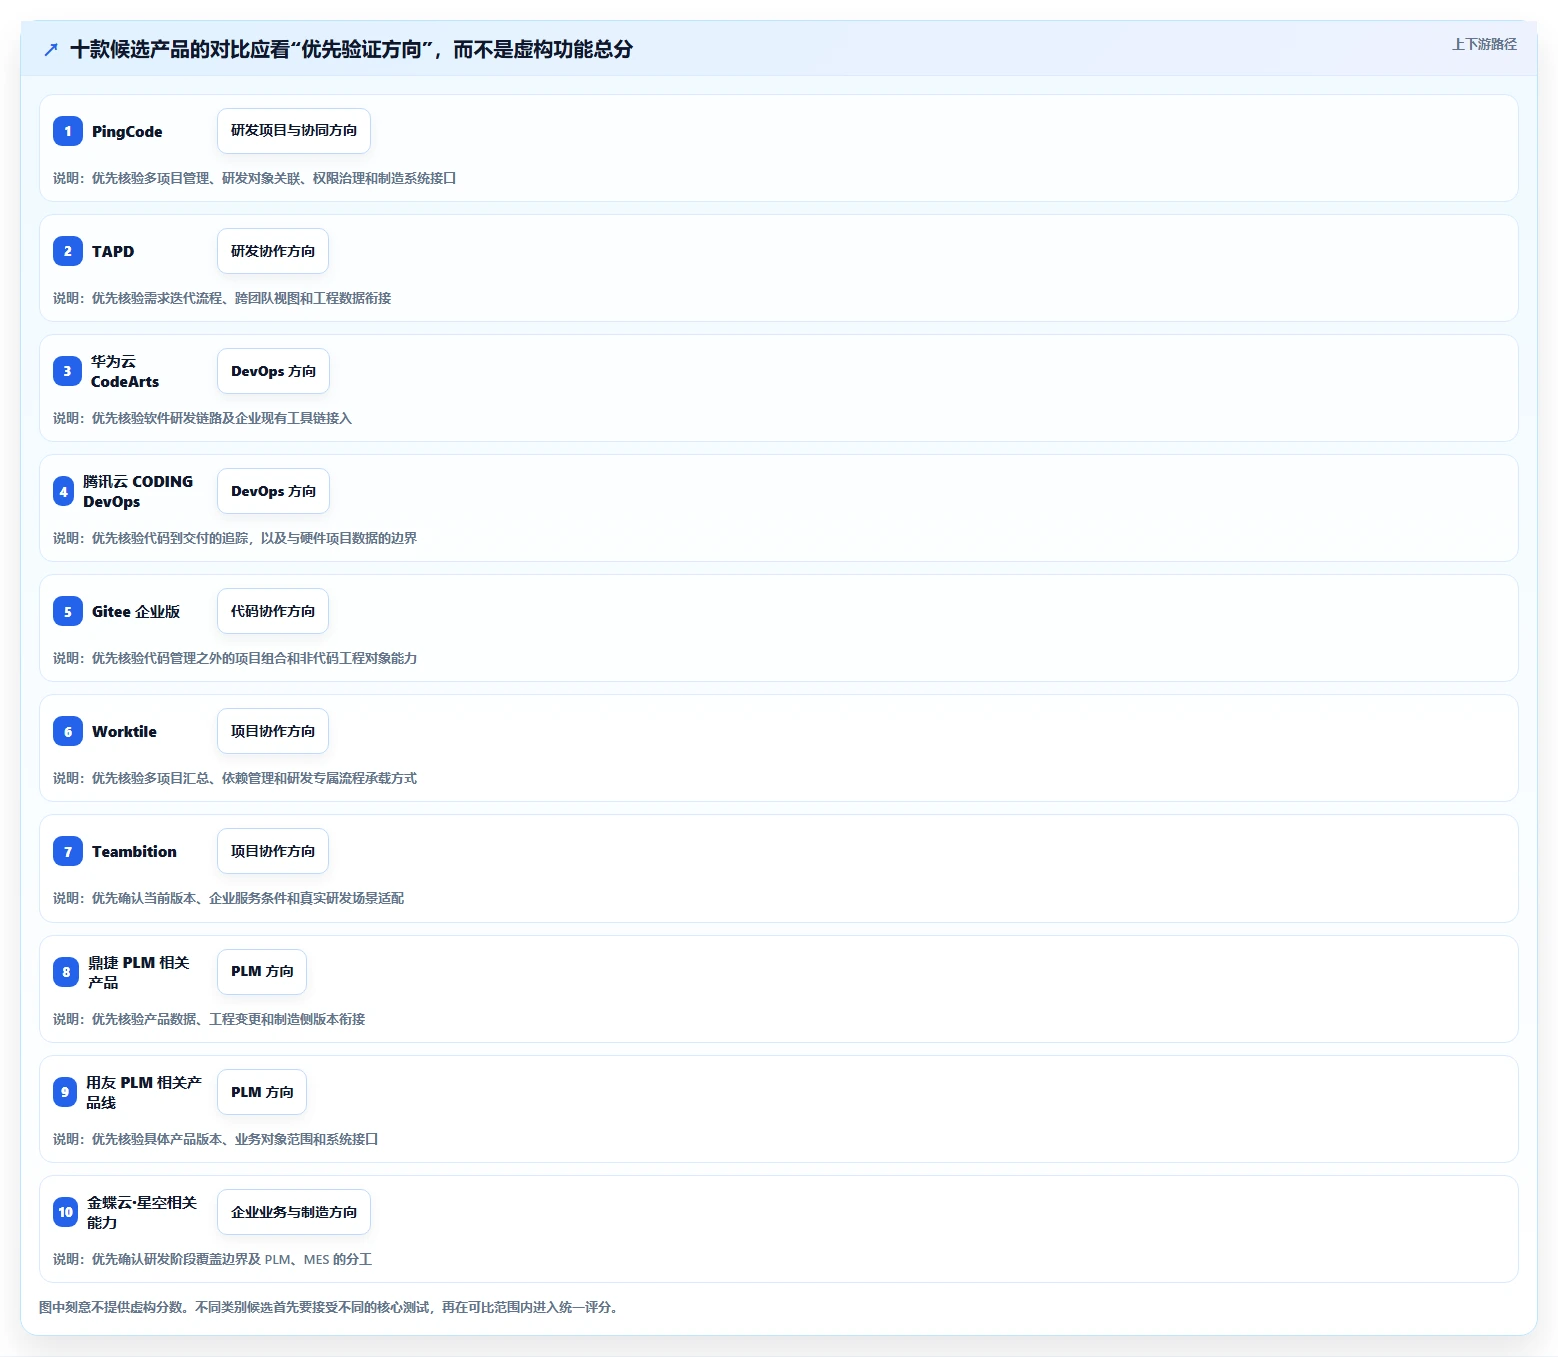Select the 项目协作方向 tag for Teambition
Viewport: 1558px width, 1357px height.
tap(273, 851)
